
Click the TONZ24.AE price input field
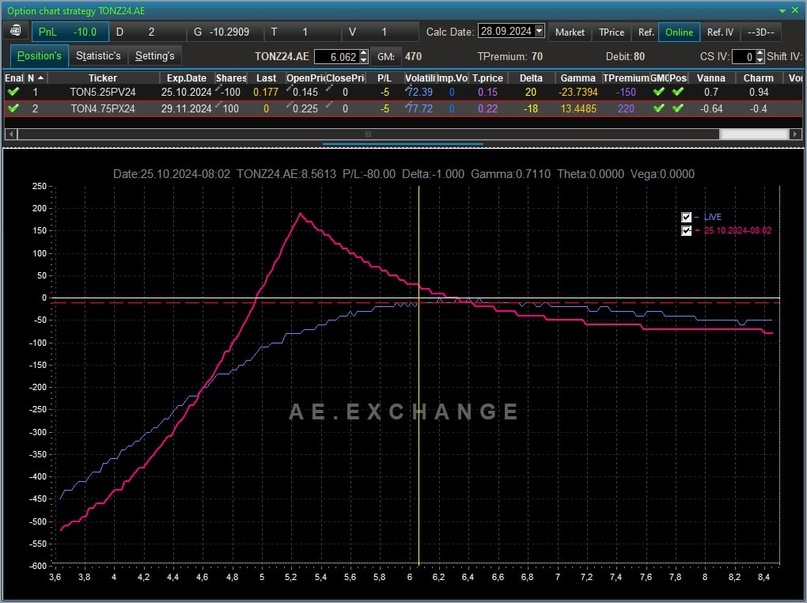coord(337,57)
